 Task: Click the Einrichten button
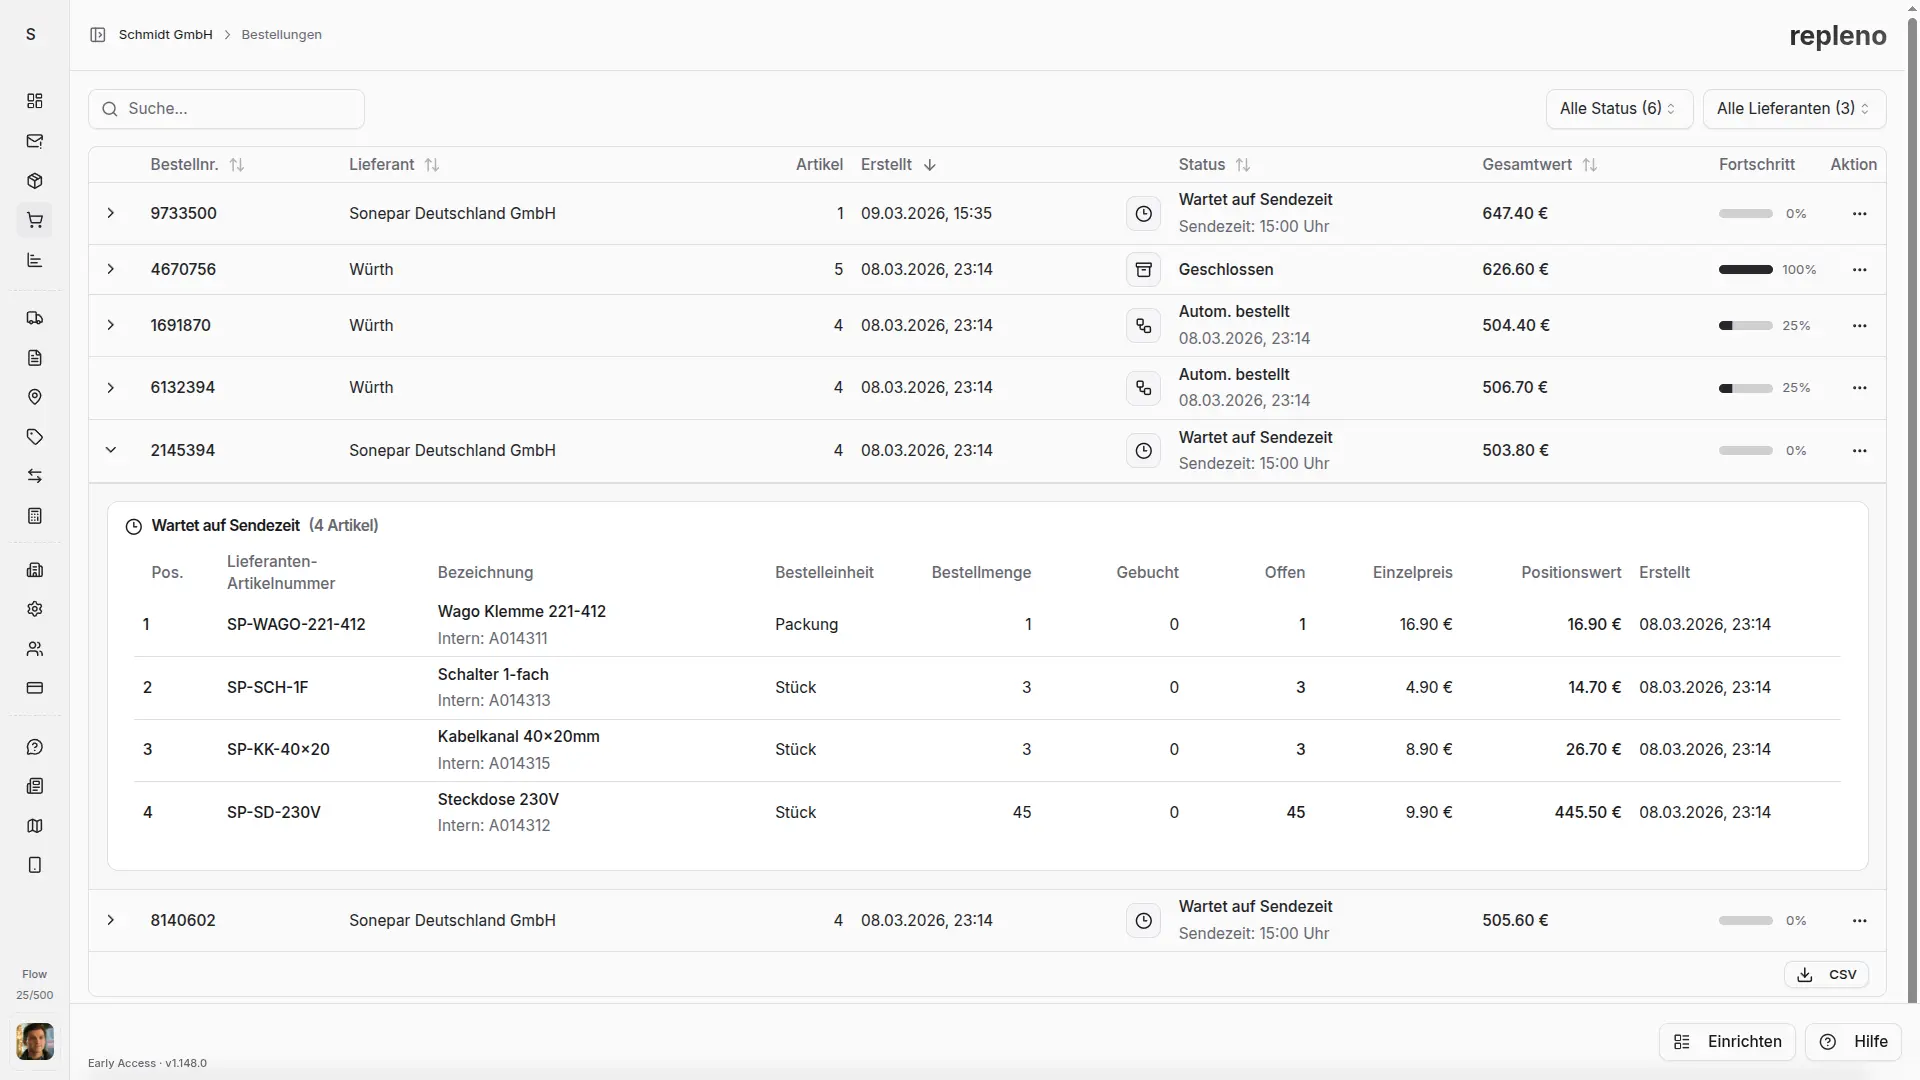(1727, 1042)
